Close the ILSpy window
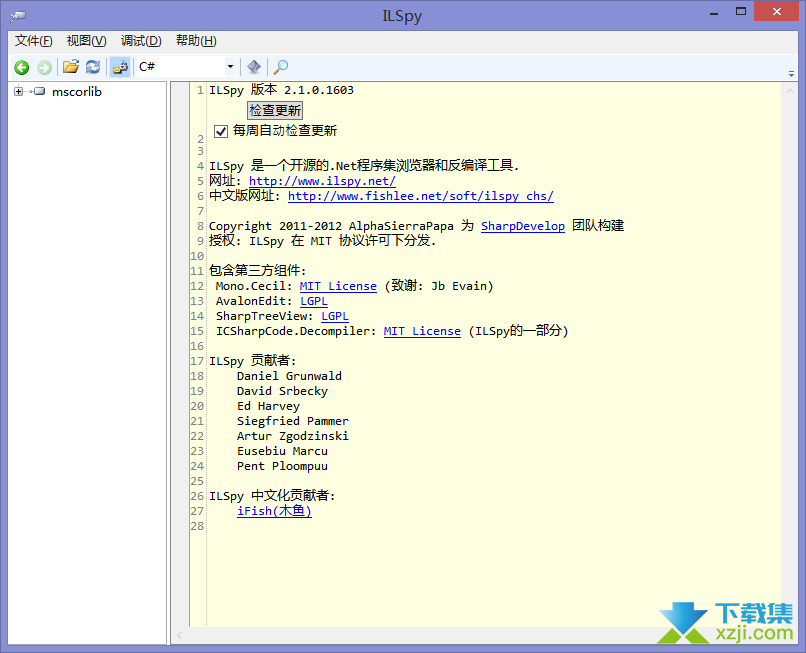806x653 pixels. pyautogui.click(x=777, y=11)
